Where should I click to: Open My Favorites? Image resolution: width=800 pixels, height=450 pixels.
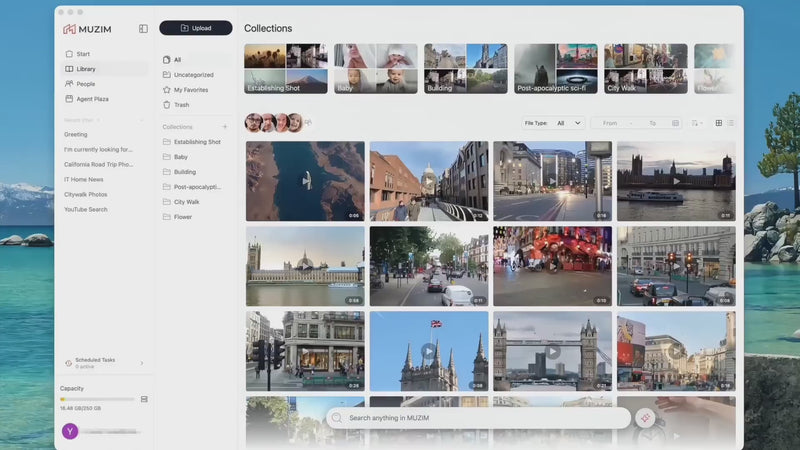(x=191, y=90)
